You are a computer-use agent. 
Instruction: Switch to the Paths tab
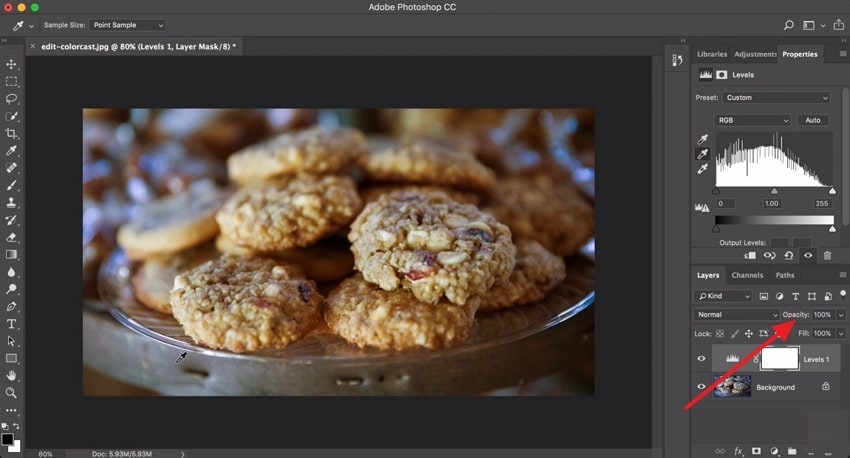tap(784, 275)
